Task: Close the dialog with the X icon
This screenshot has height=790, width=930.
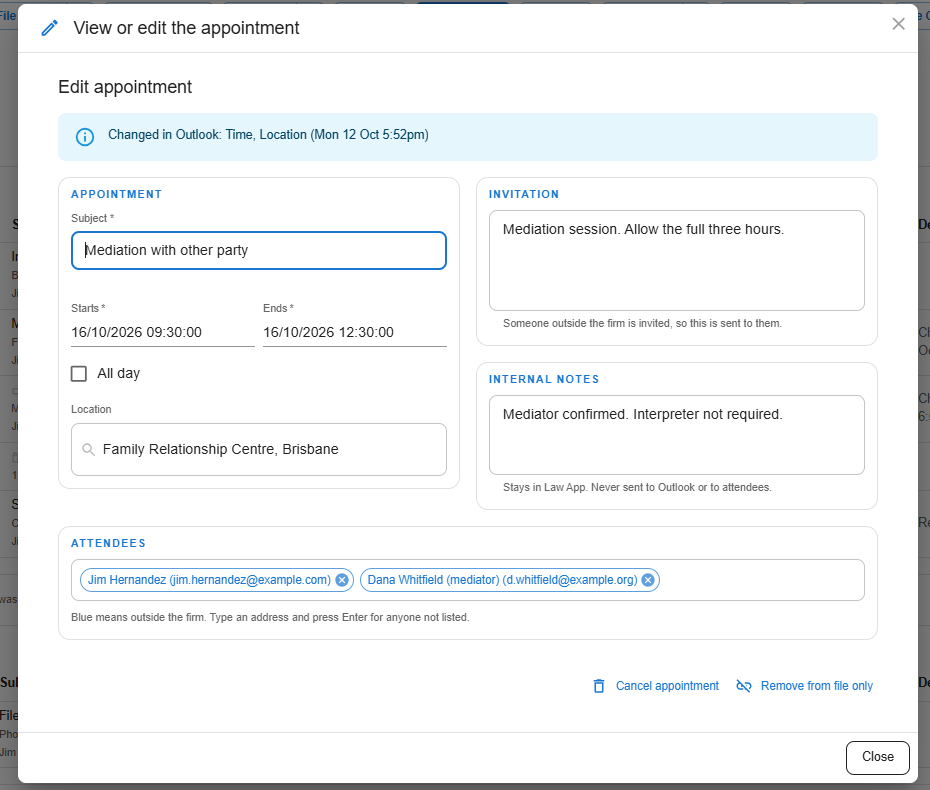Action: [x=898, y=24]
